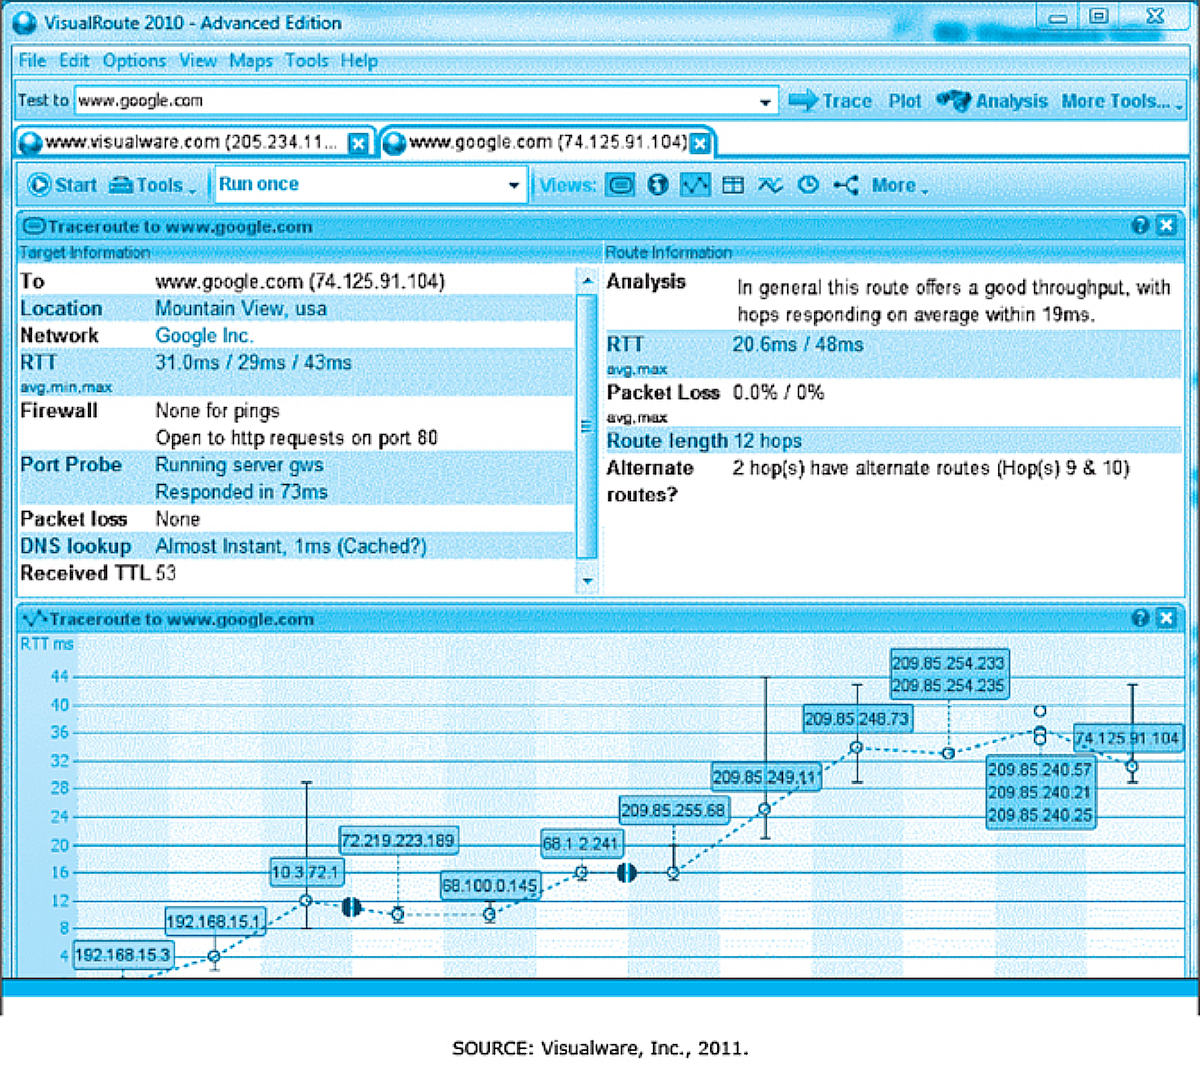Click the 72.219.223.189 hop label

(x=398, y=840)
